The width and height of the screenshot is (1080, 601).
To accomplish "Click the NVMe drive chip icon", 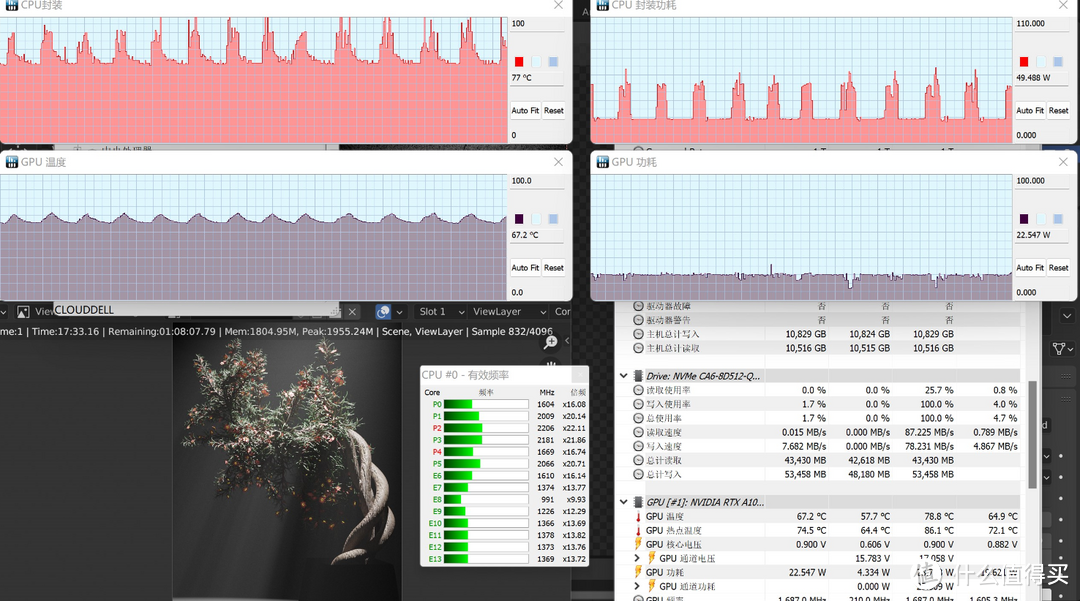I will coord(638,376).
